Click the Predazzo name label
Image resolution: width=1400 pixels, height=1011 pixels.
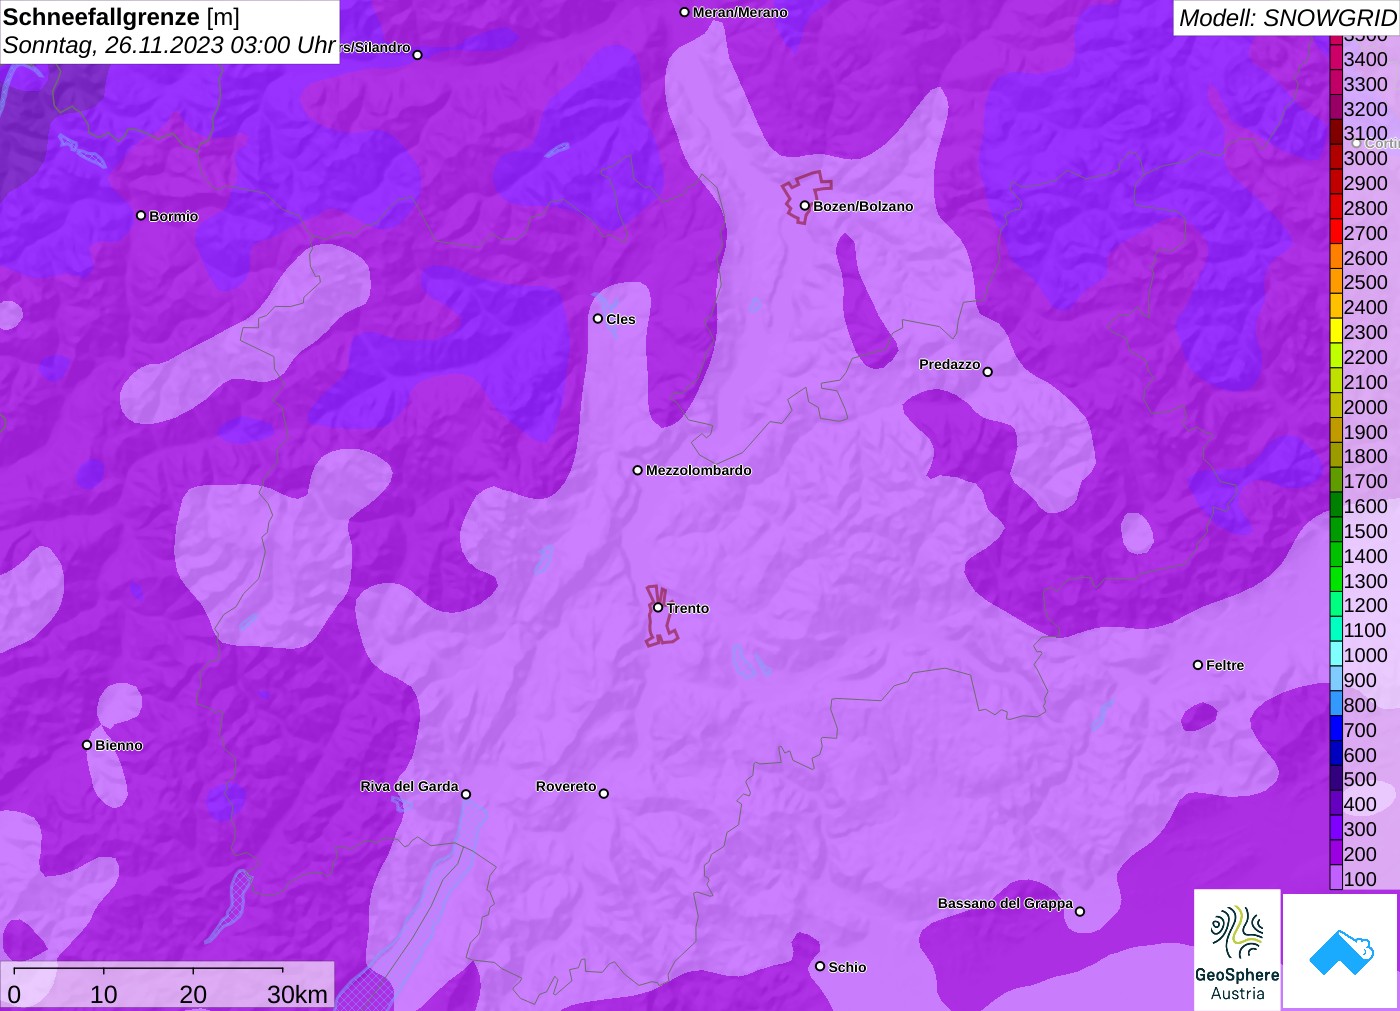click(949, 364)
